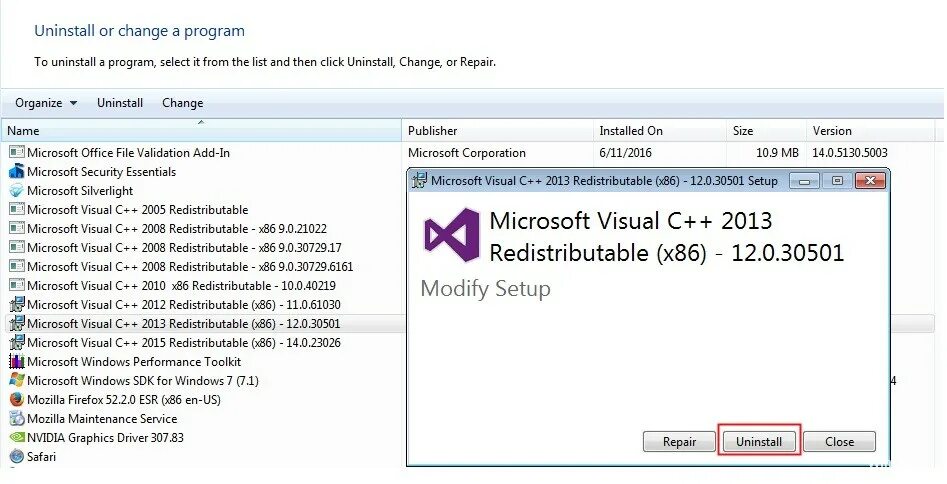The image size is (947, 484).
Task: Click the Microsoft Silverlight icon
Action: click(16, 191)
